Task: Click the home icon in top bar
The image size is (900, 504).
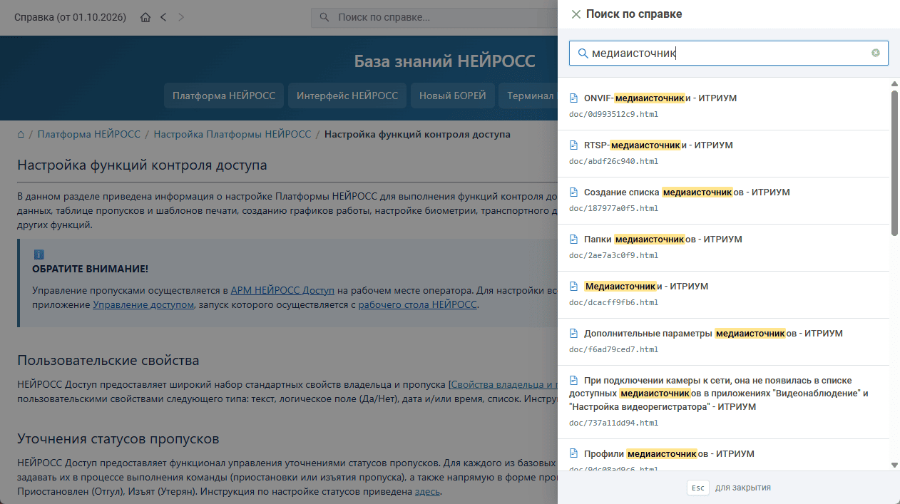Action: [x=145, y=17]
